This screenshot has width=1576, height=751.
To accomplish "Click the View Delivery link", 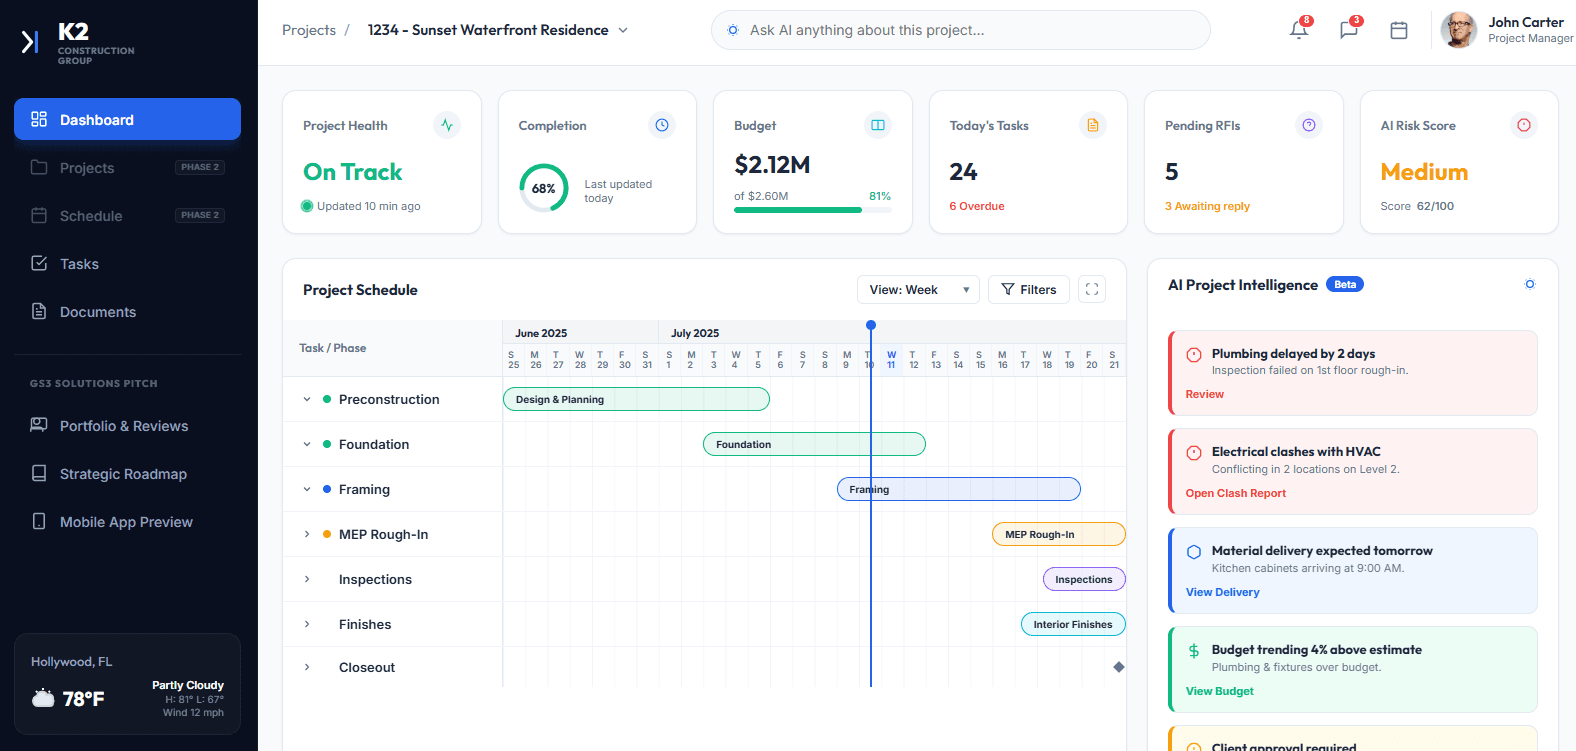I will coord(1222,592).
